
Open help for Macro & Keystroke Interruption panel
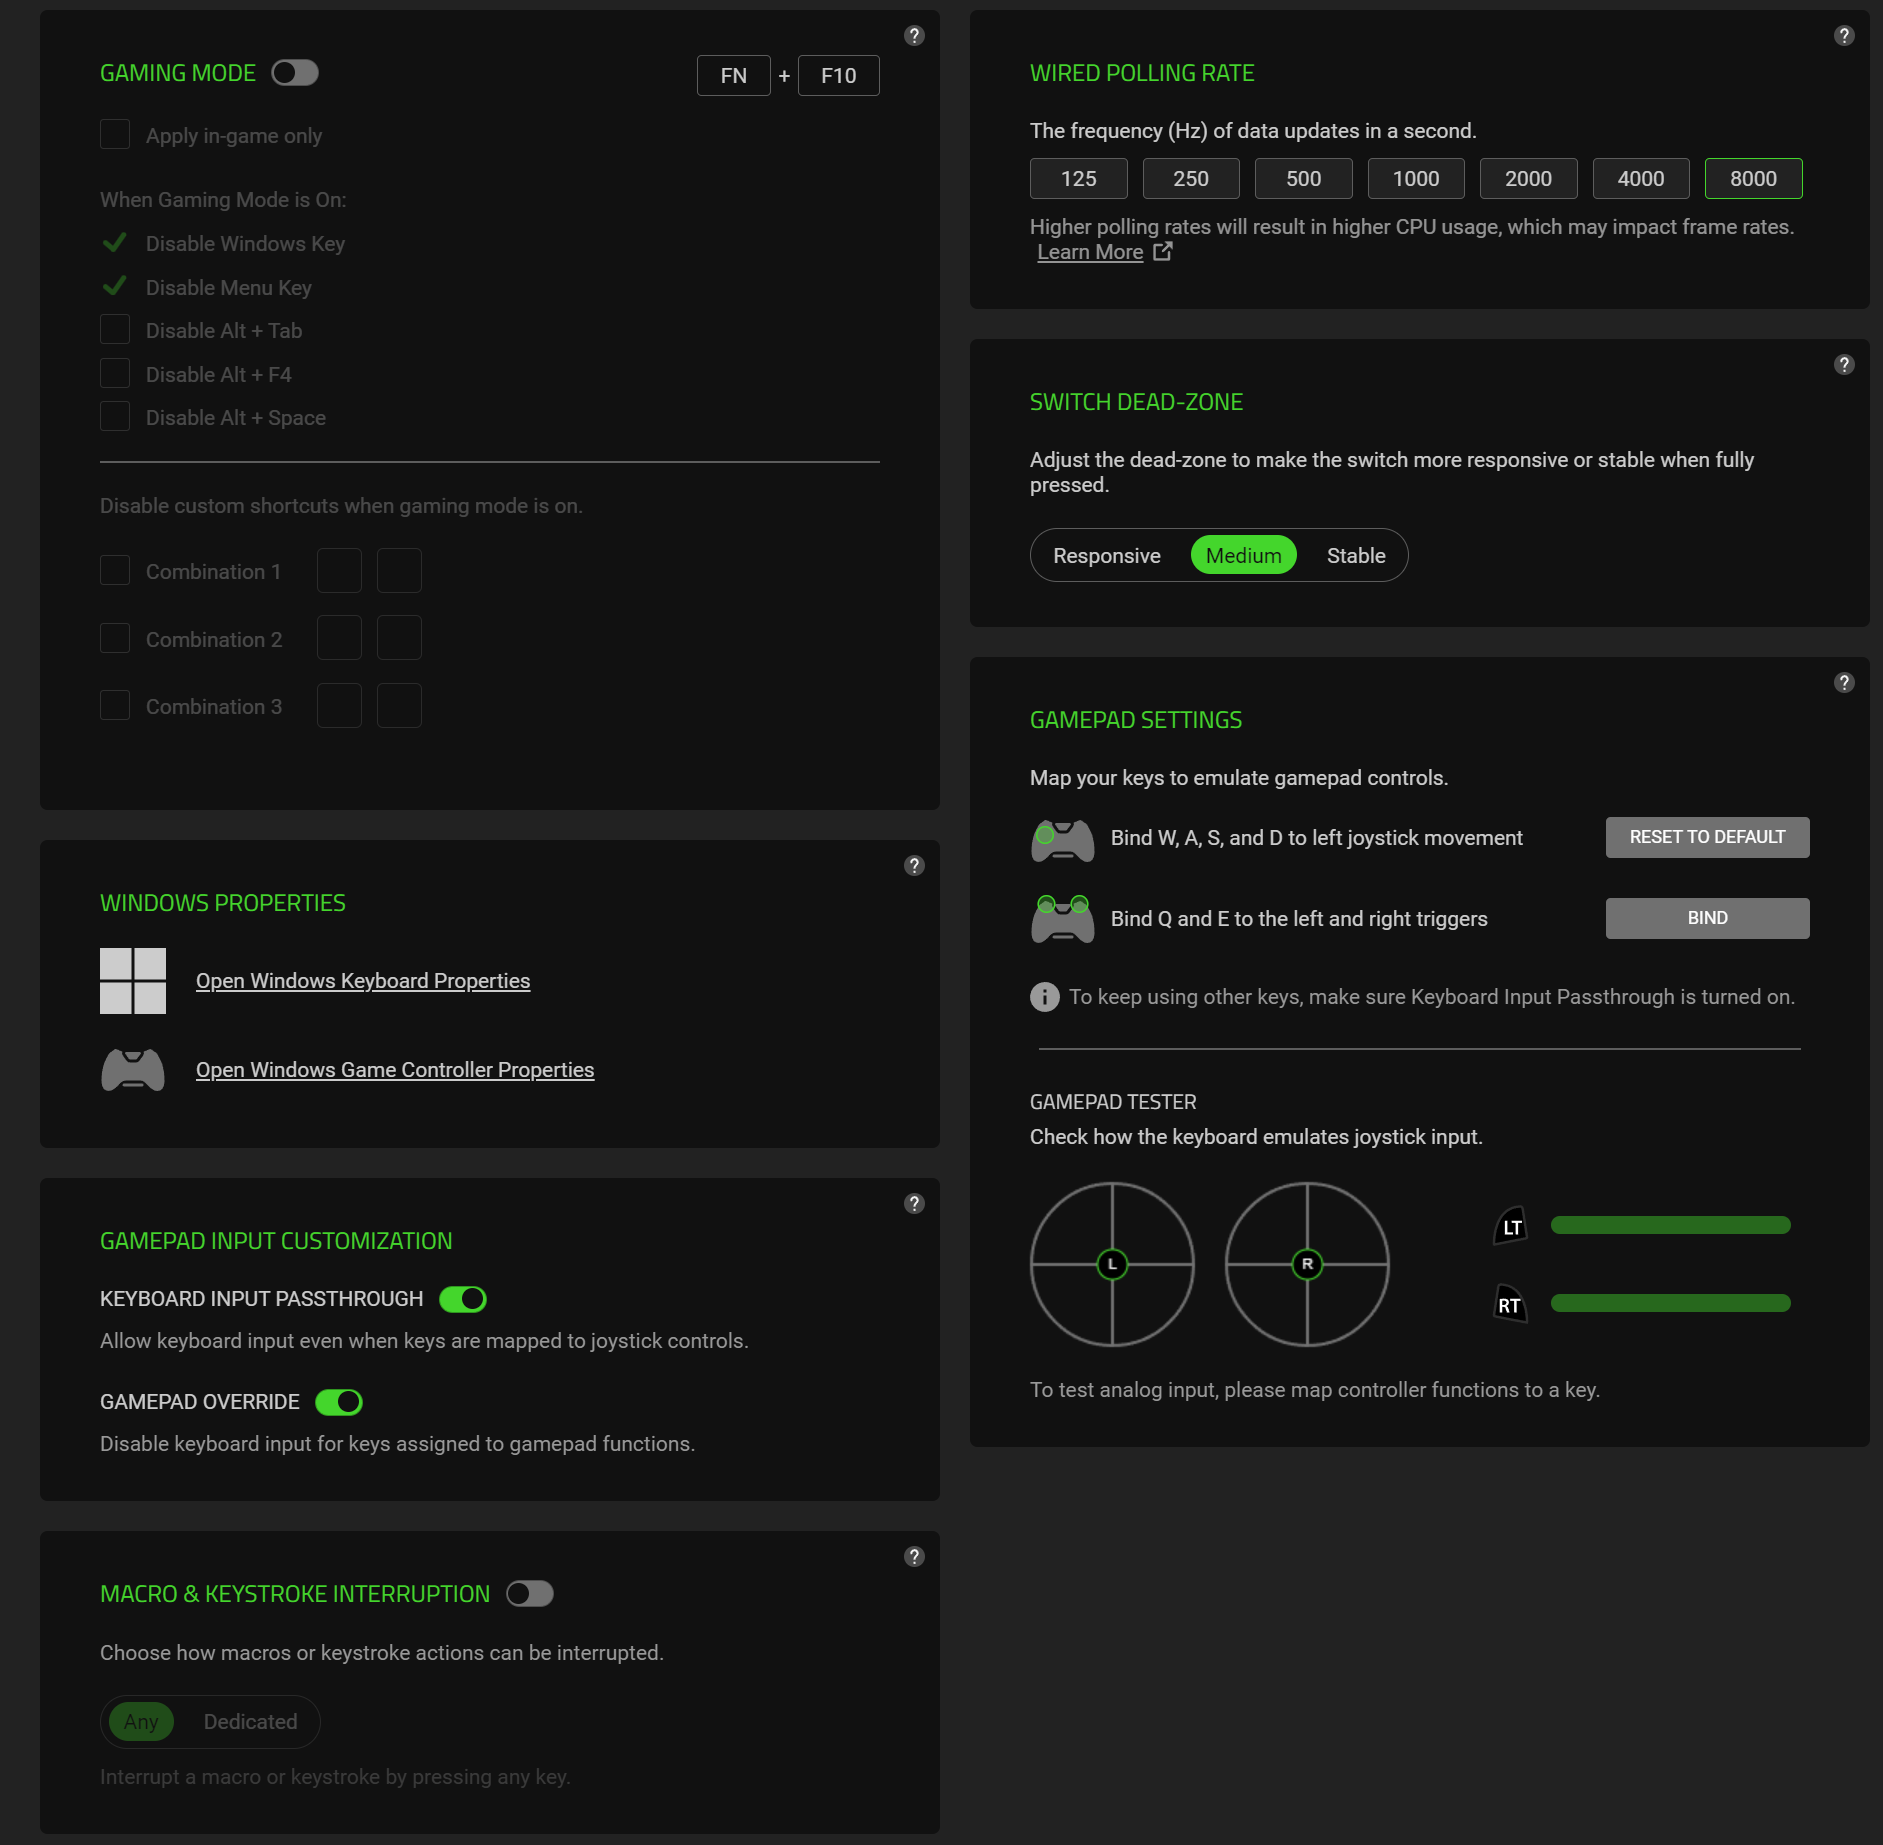point(914,1557)
